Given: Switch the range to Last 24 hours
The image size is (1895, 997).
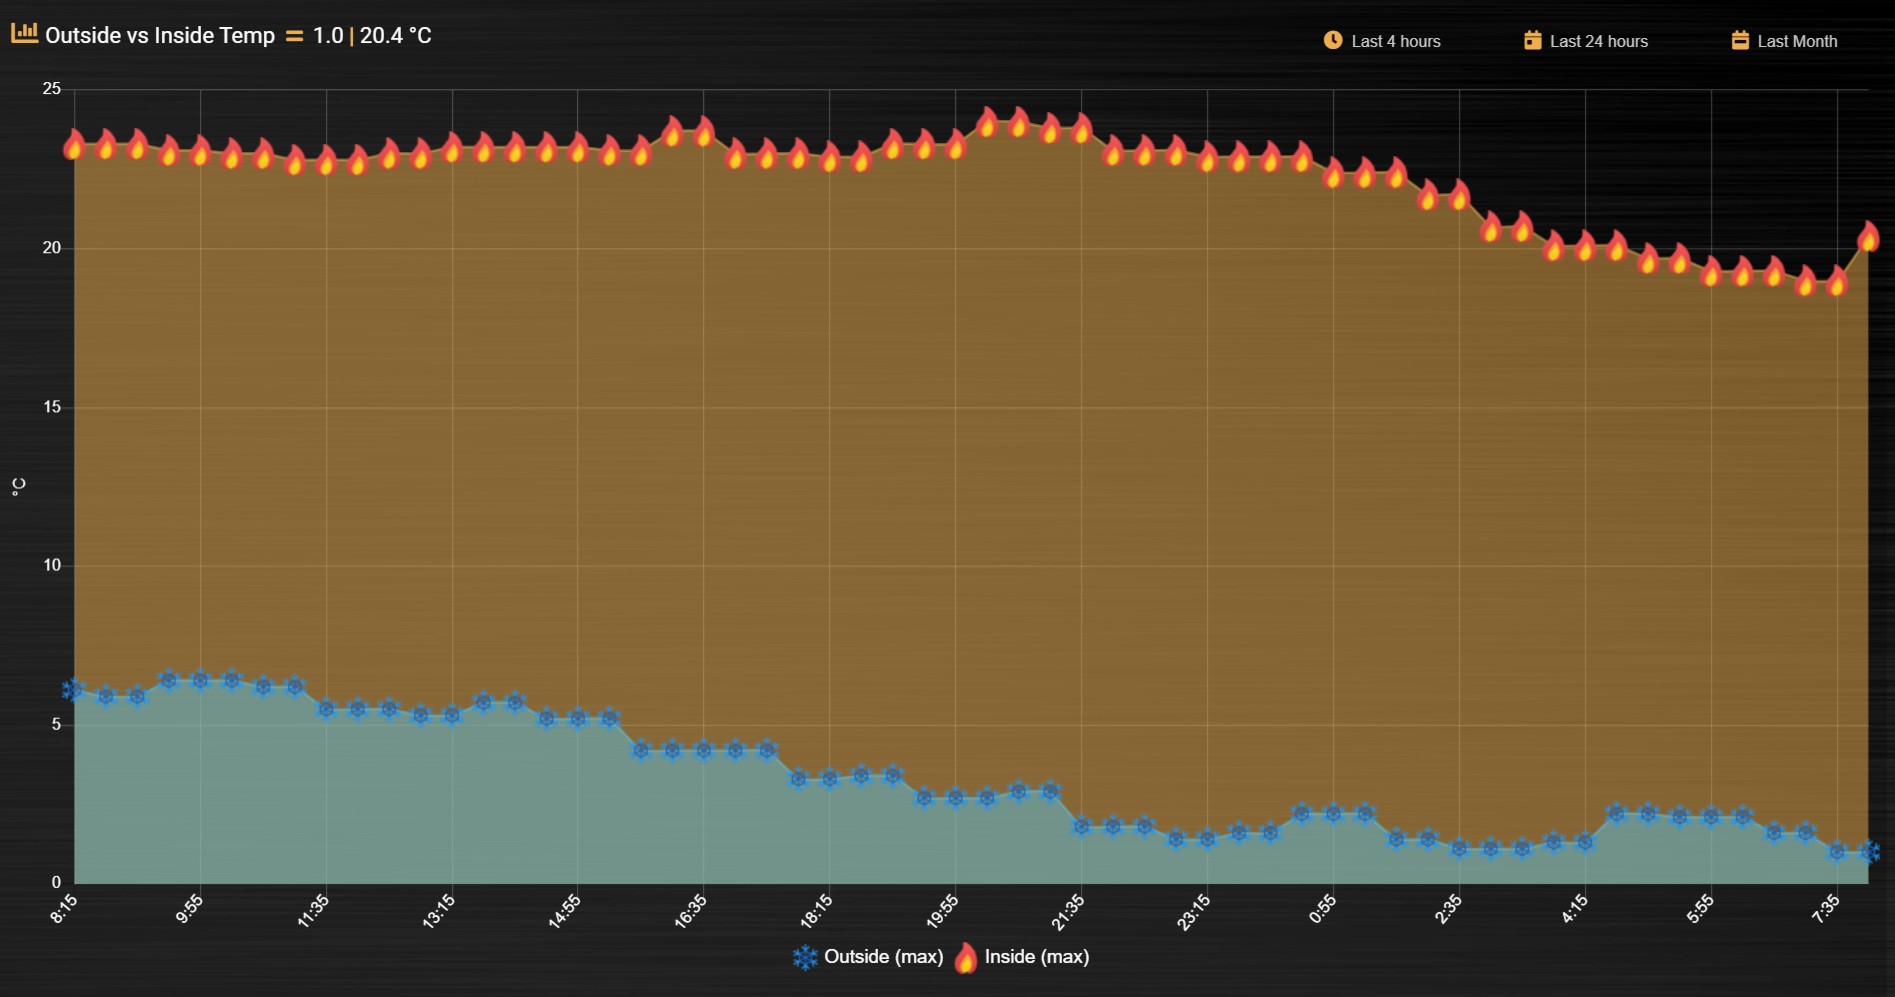Looking at the screenshot, I should tap(1586, 41).
